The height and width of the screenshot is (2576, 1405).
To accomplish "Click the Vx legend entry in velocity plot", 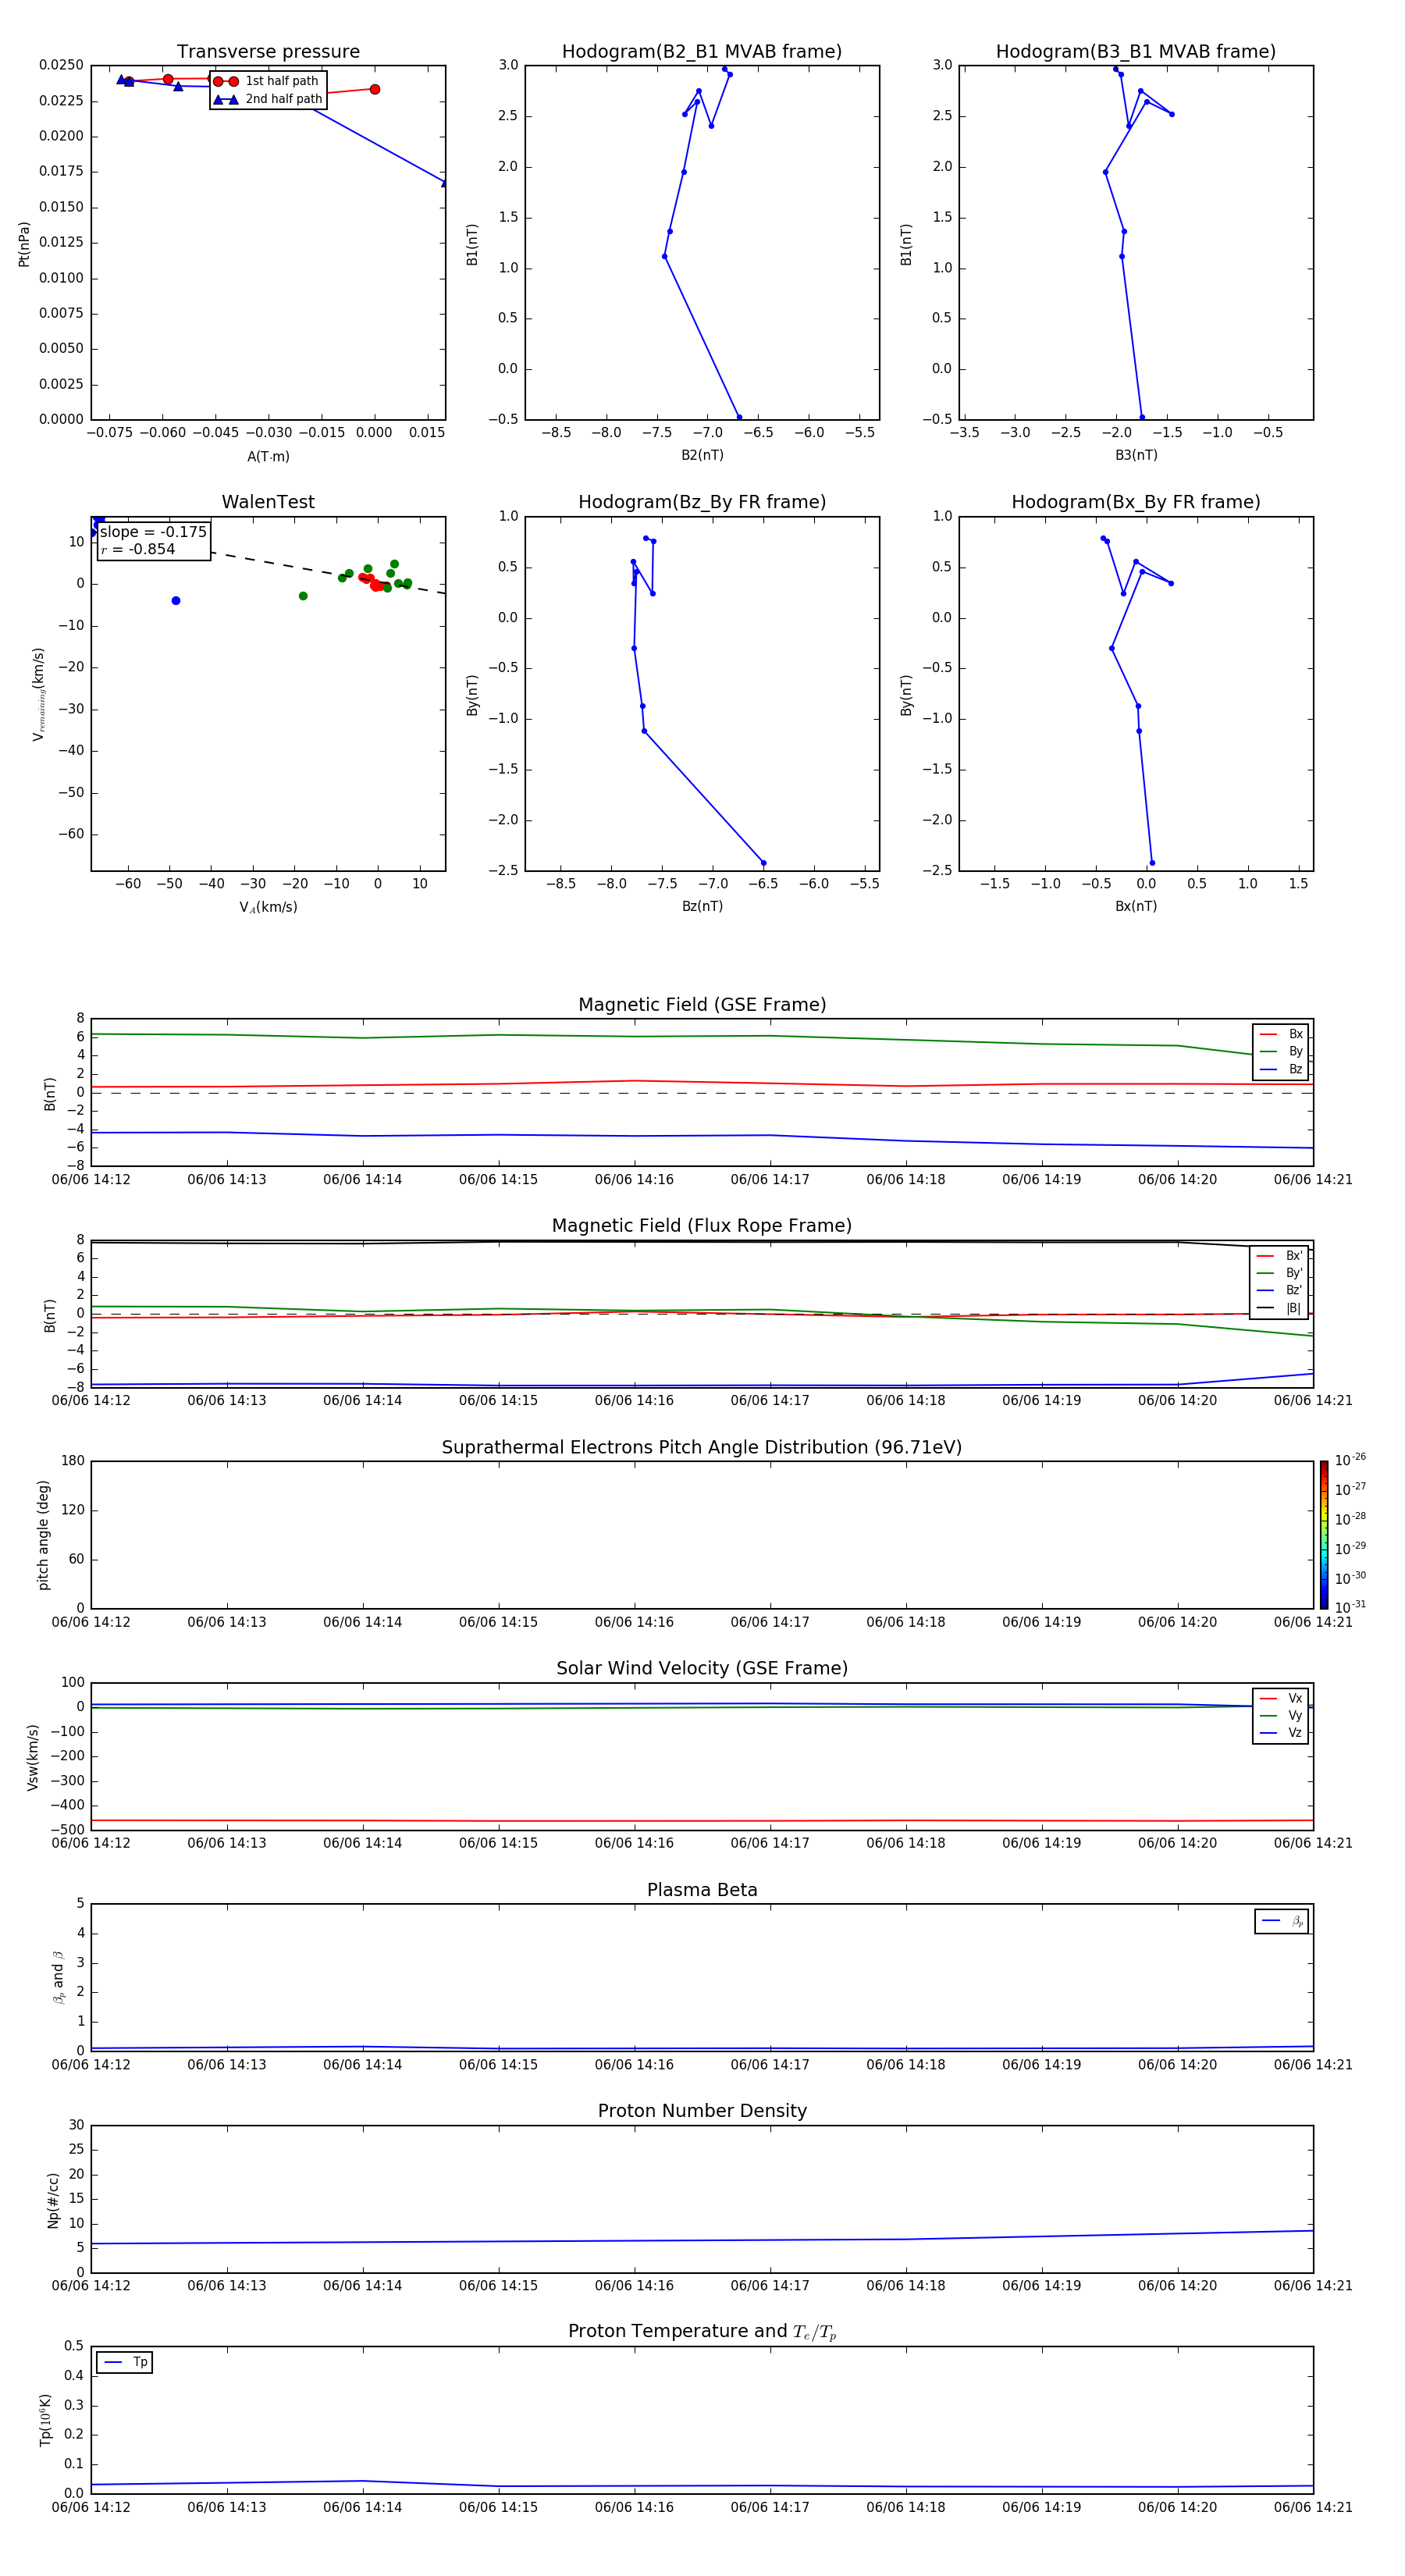I will tap(1281, 1698).
